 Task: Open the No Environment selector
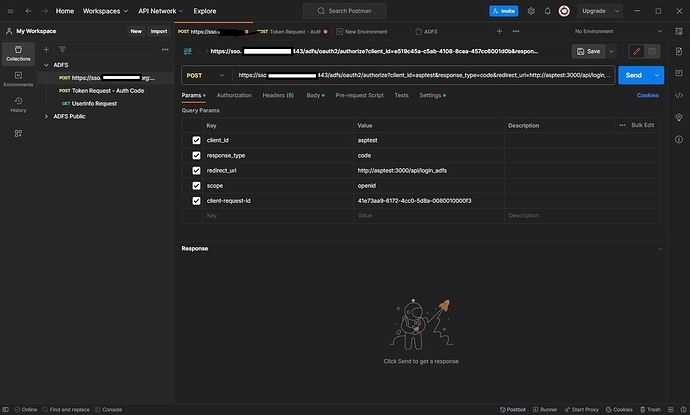618,31
